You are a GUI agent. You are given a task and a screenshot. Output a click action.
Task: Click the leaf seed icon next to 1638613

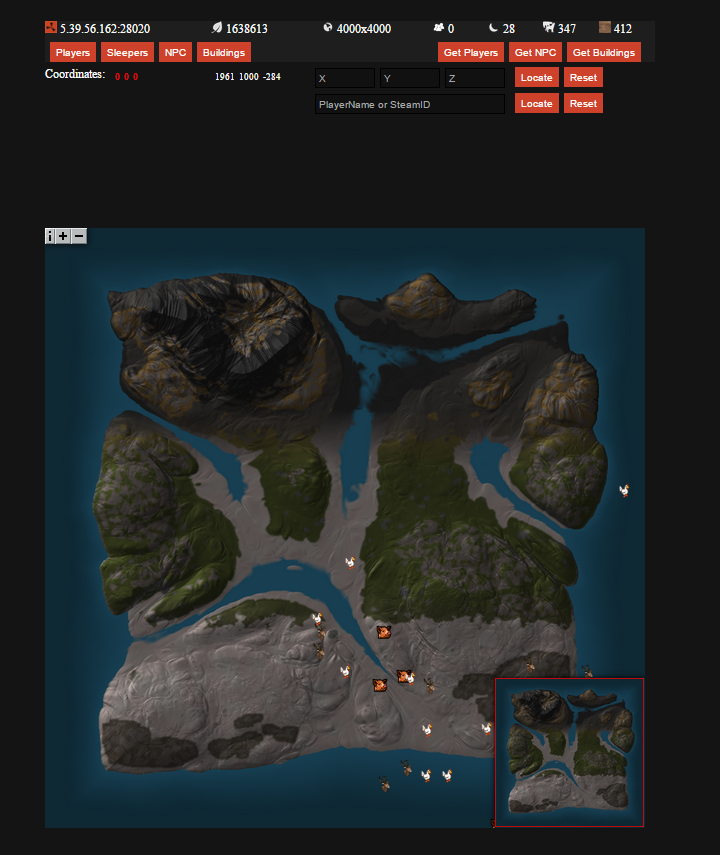click(217, 27)
